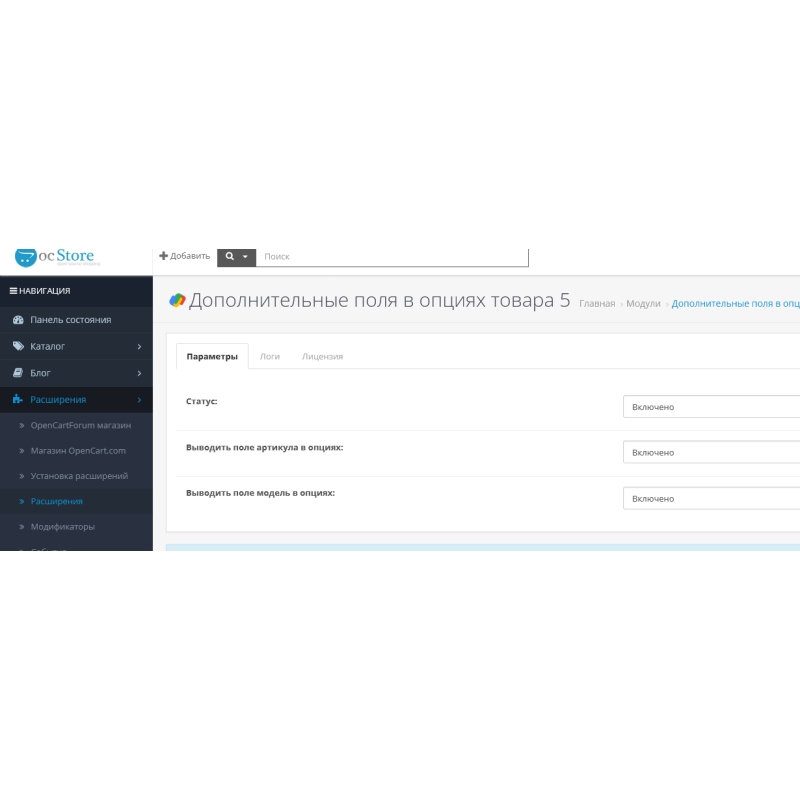The height and width of the screenshot is (800, 800).
Task: Open the model field display dropdown
Action: pos(712,498)
